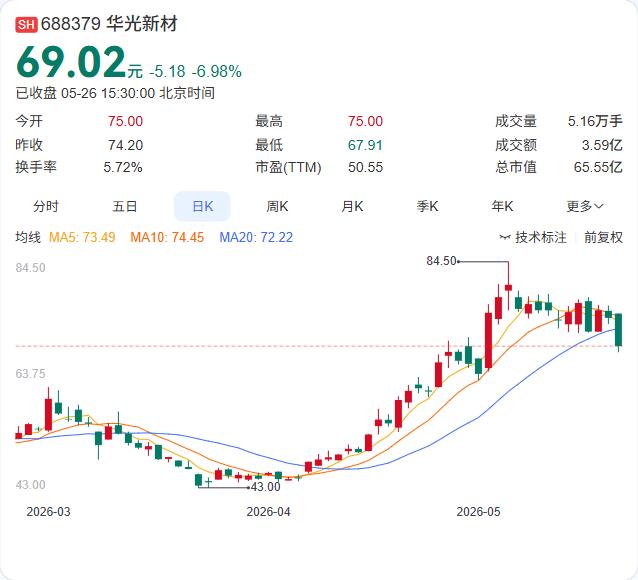Click the 今开 opening price 75.00

125,121
